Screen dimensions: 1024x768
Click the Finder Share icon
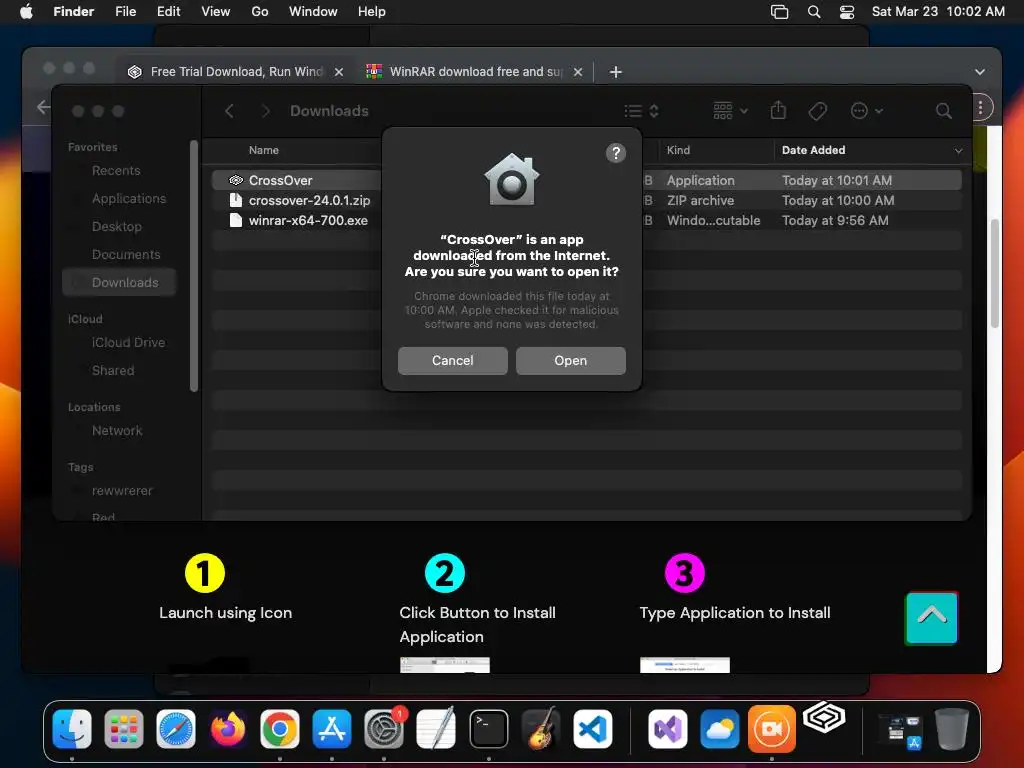click(x=778, y=110)
